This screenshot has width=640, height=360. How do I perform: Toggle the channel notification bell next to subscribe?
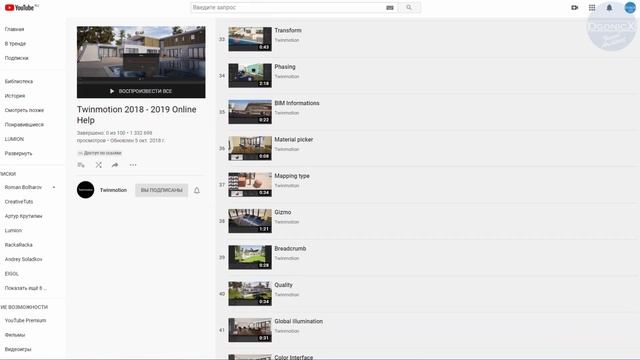click(197, 190)
